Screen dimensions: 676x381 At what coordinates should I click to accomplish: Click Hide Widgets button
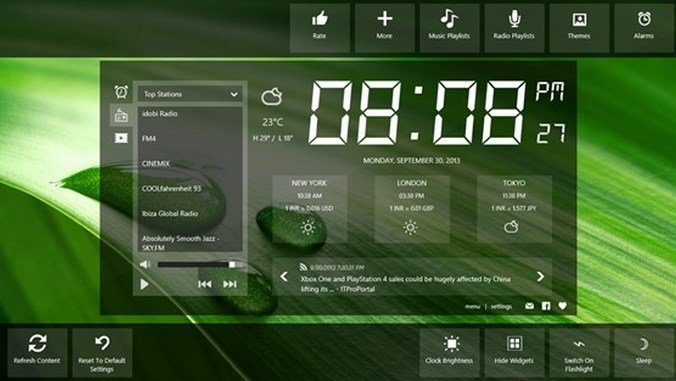[514, 353]
